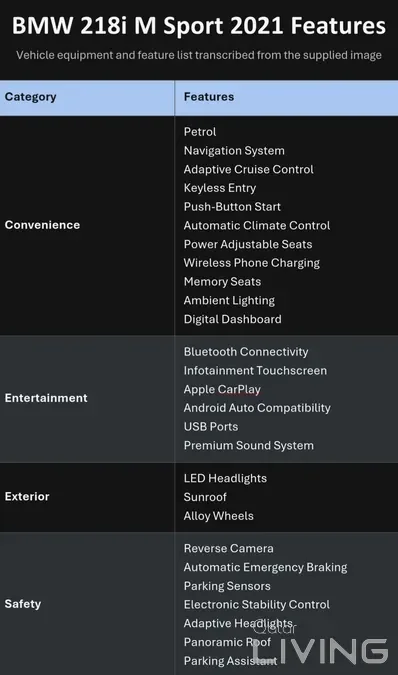Select the Android Auto Compatibility line
The height and width of the screenshot is (675, 398).
(257, 408)
